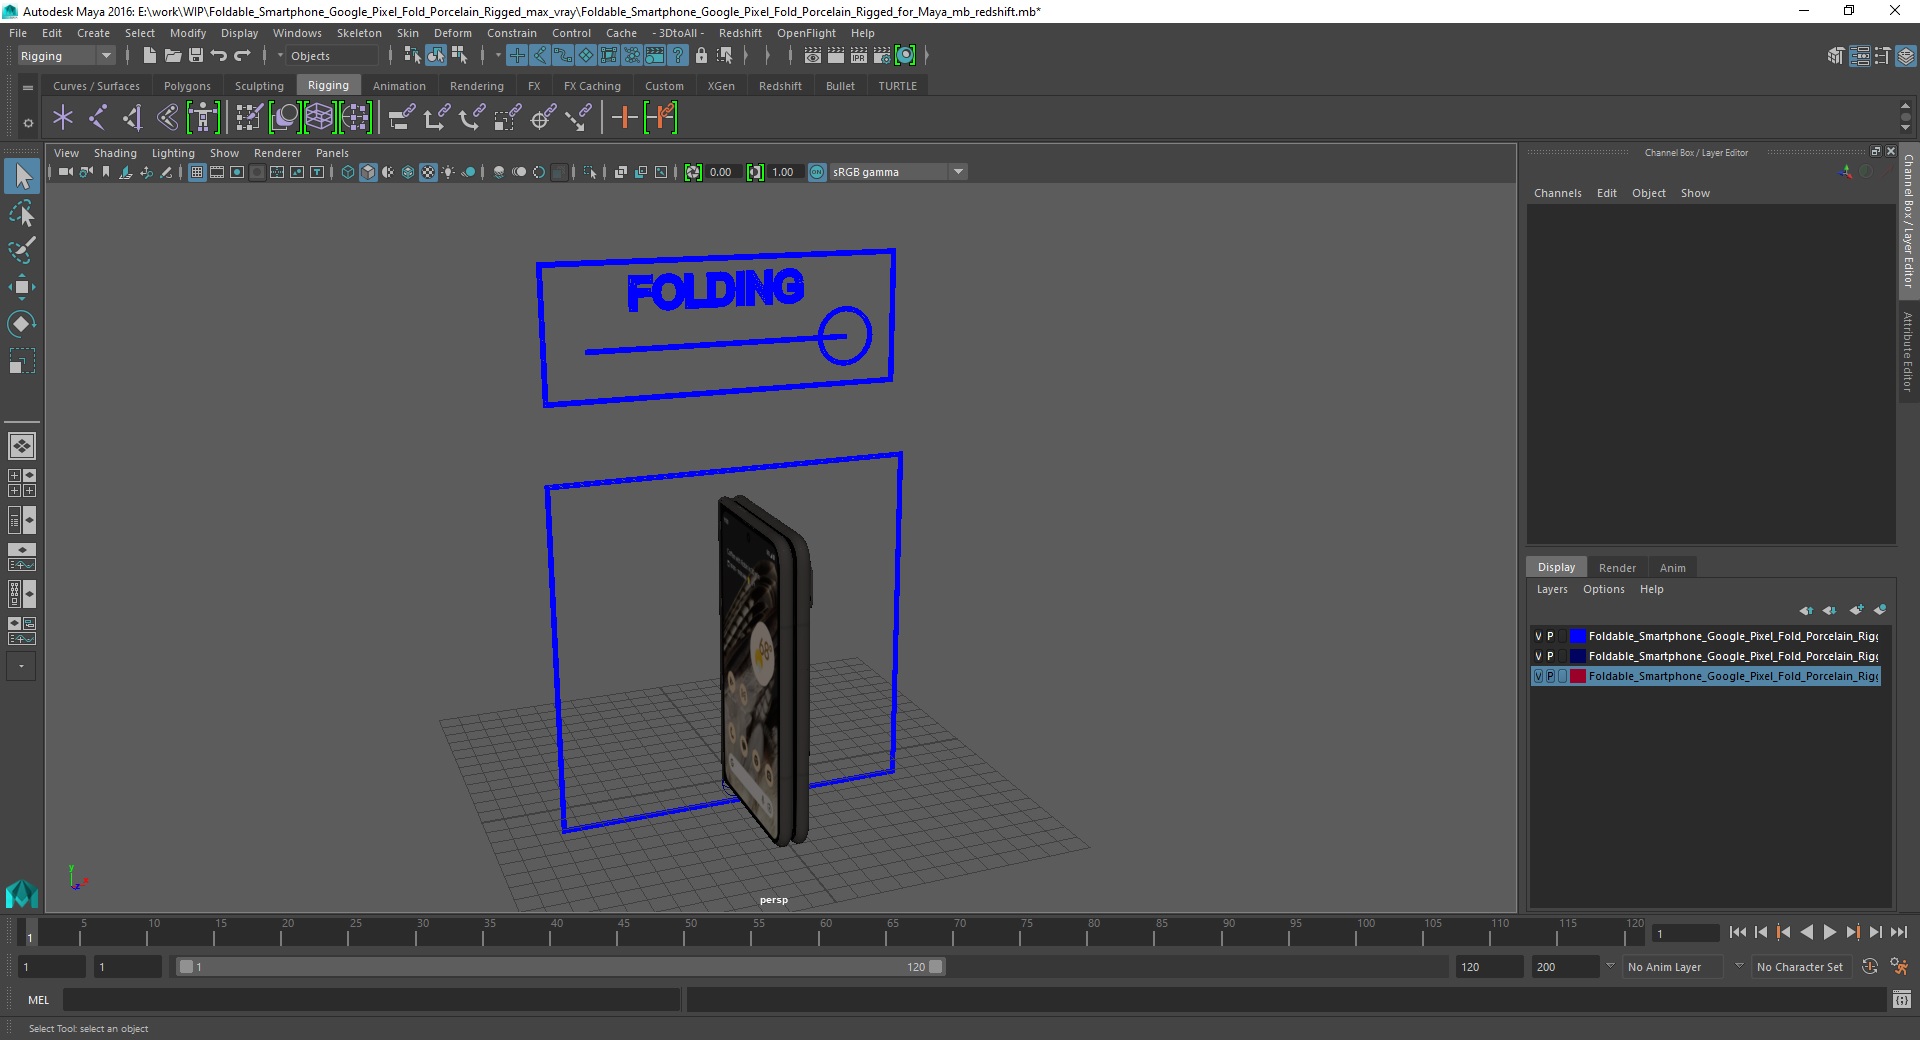Screen dimensions: 1920x1040
Task: Activate the Lasso select tool
Action: click(22, 214)
